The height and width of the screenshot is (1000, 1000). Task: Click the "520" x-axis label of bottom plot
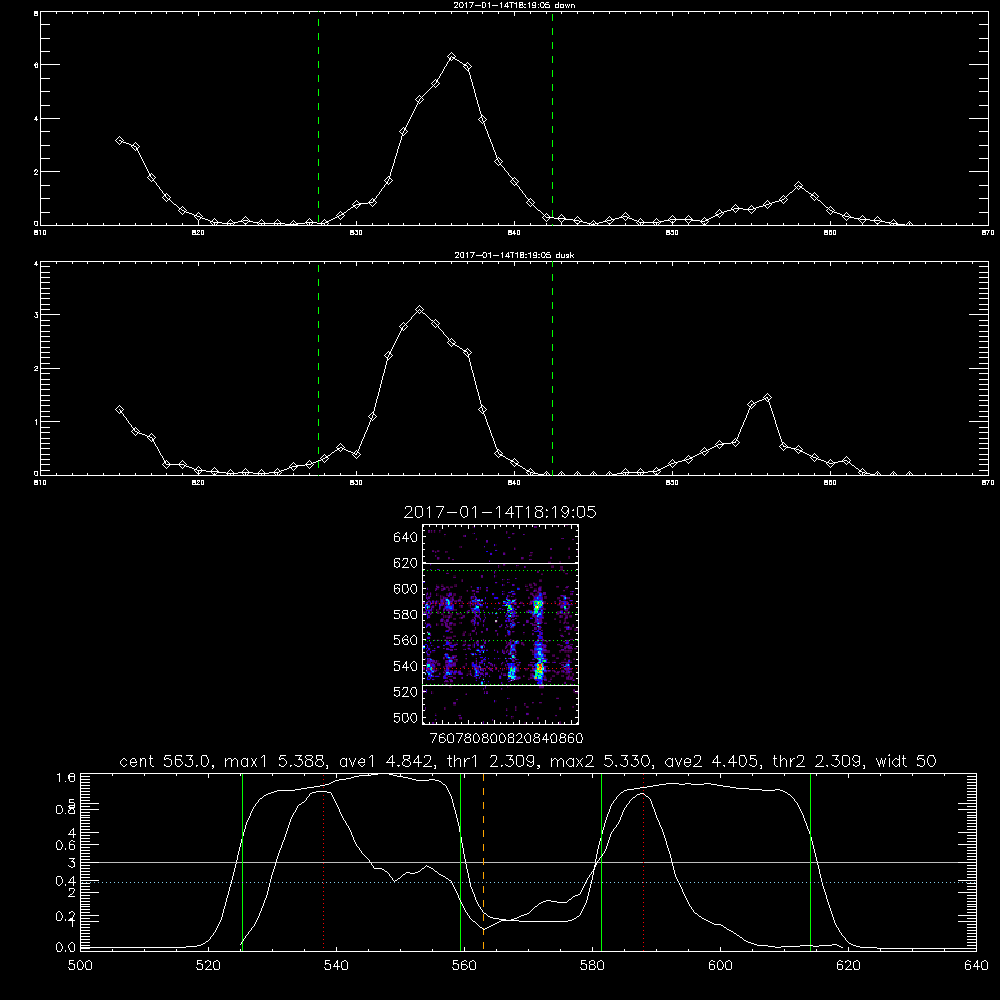(x=208, y=966)
